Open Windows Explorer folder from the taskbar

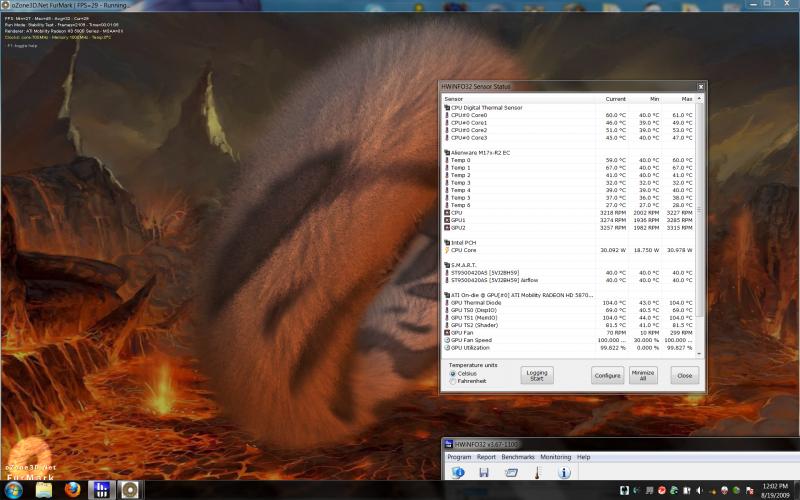[x=44, y=490]
